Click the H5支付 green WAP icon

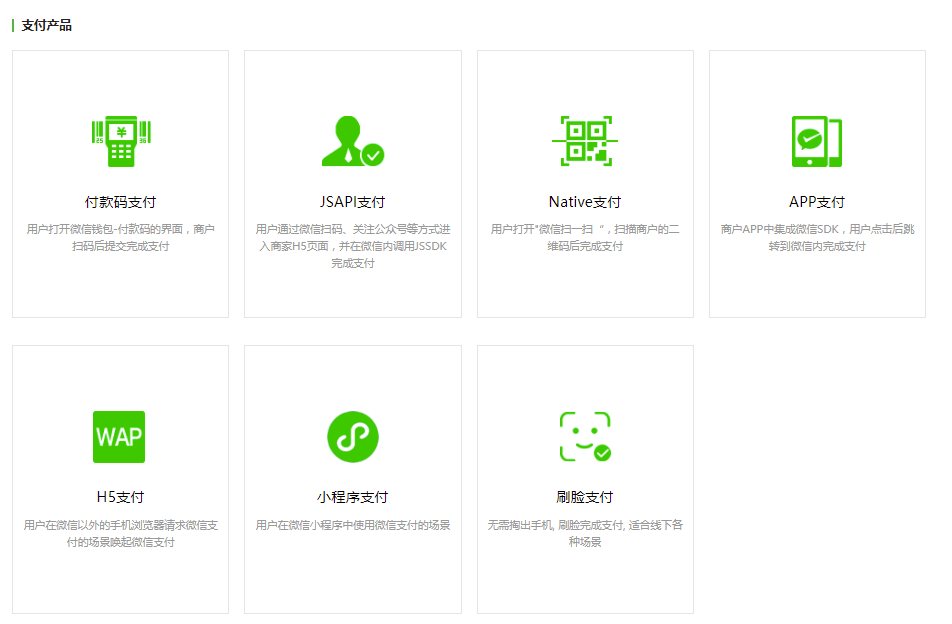point(119,436)
